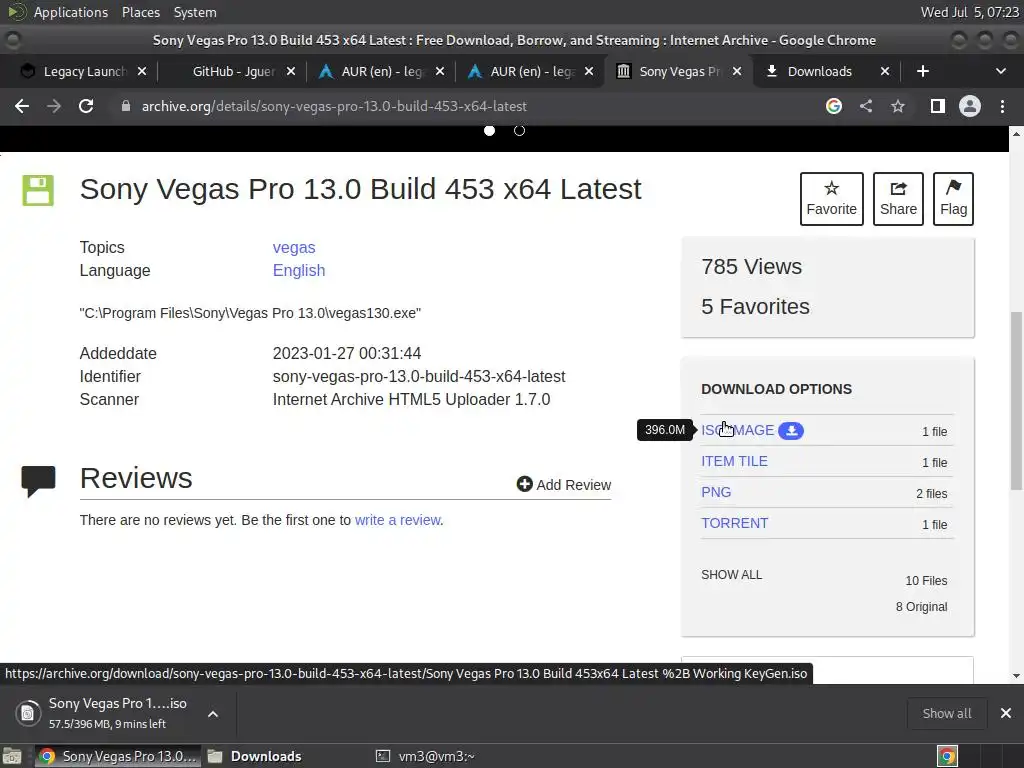Download the ISO IMAGE file
Screen dimensions: 1024x768
737,430
